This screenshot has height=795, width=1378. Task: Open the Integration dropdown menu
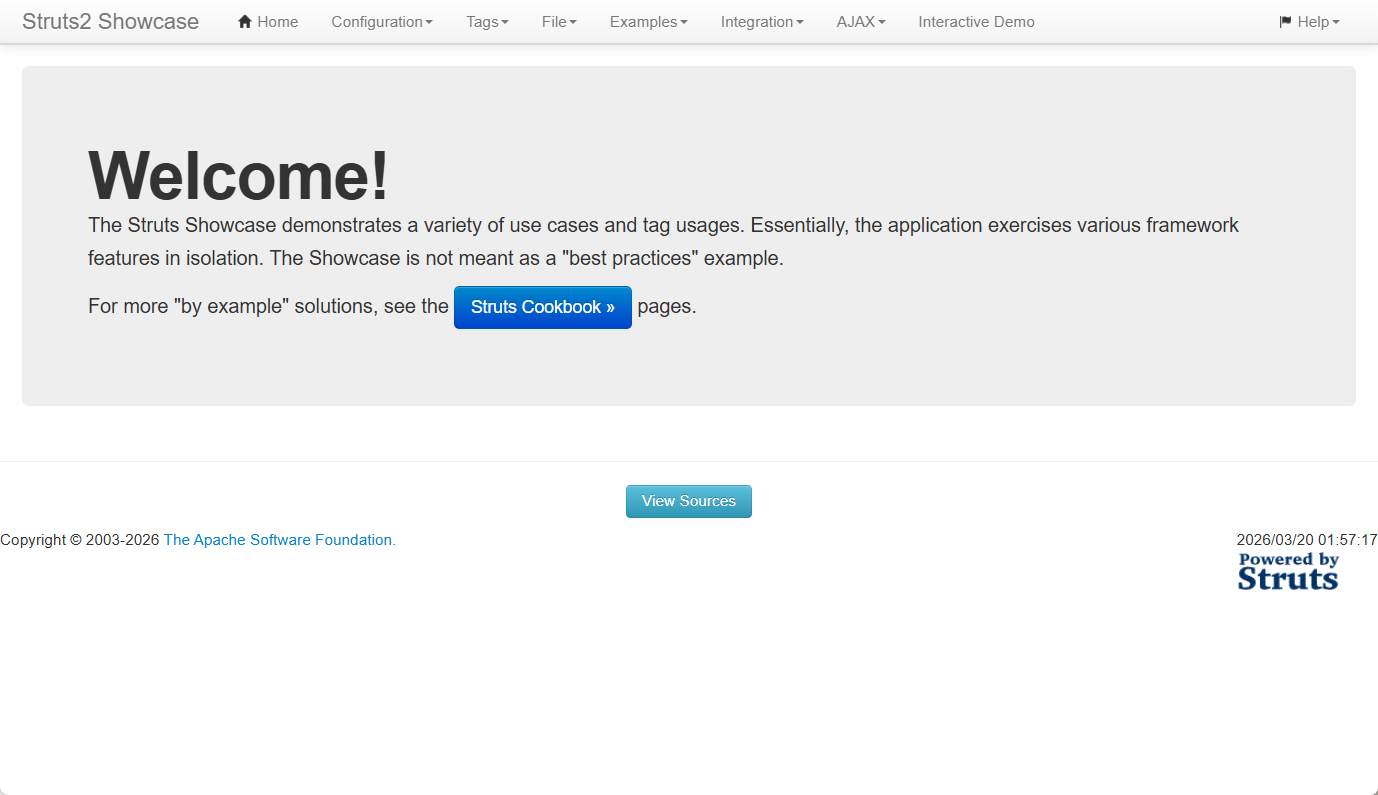coord(762,22)
